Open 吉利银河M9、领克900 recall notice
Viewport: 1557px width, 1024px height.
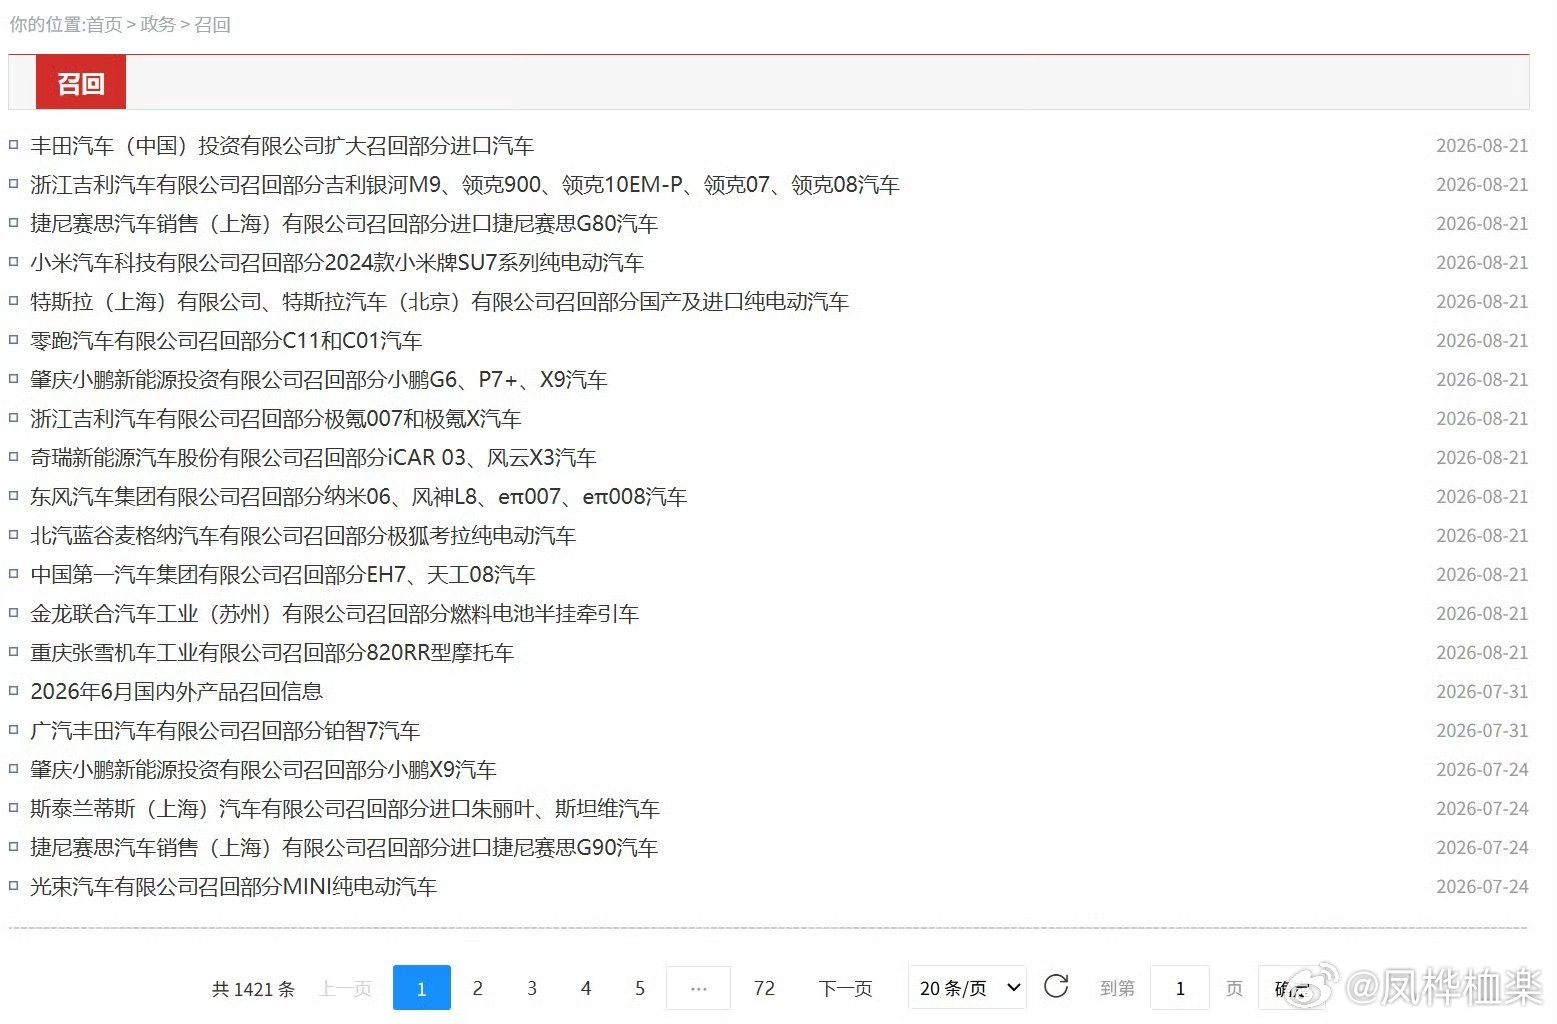coord(465,185)
